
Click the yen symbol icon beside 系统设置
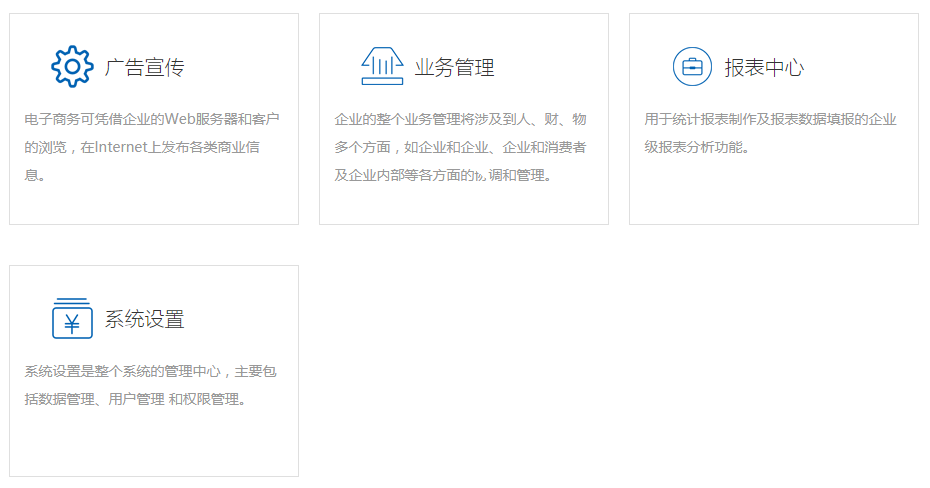(x=72, y=319)
